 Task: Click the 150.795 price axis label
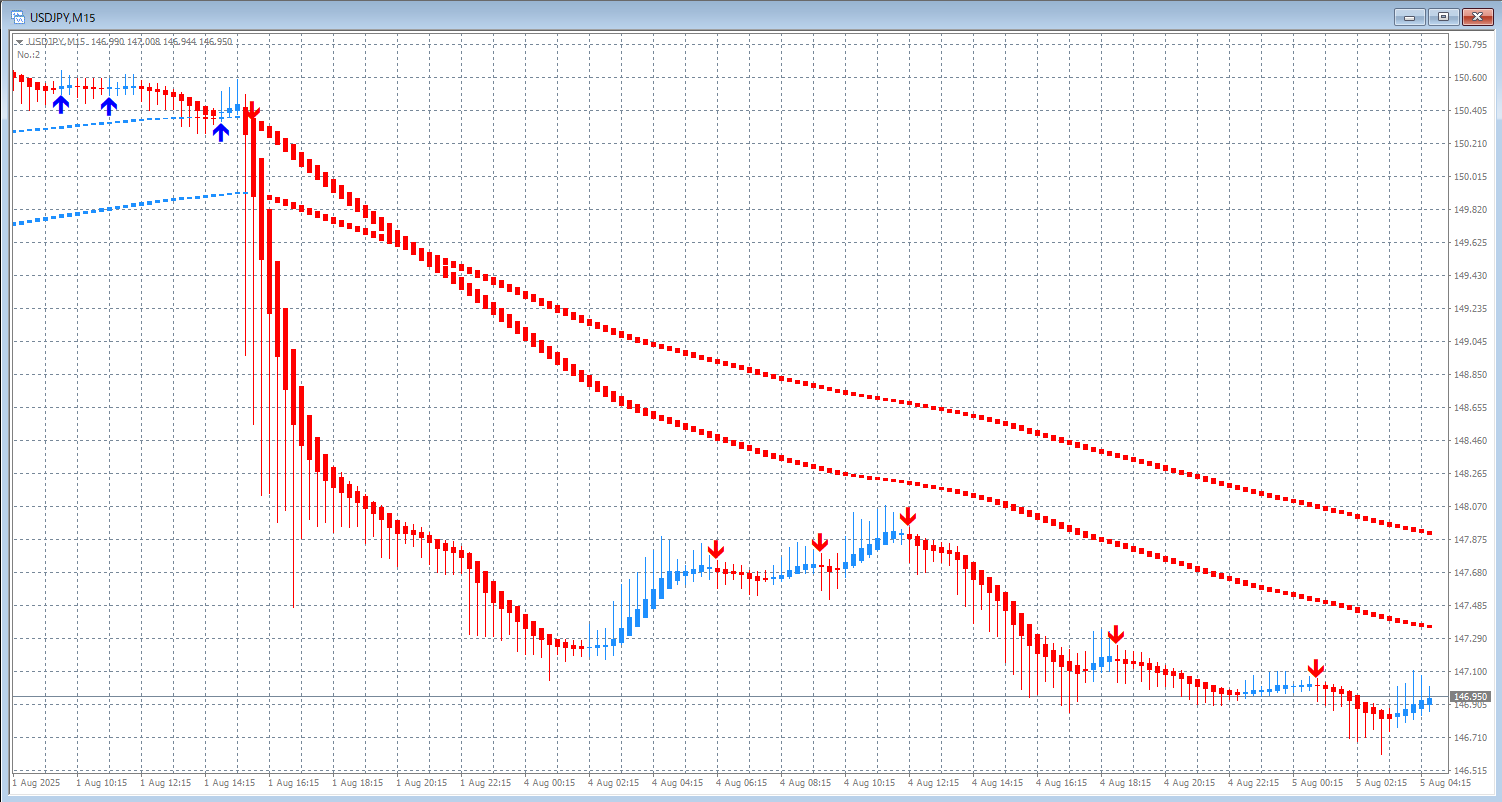(1470, 44)
